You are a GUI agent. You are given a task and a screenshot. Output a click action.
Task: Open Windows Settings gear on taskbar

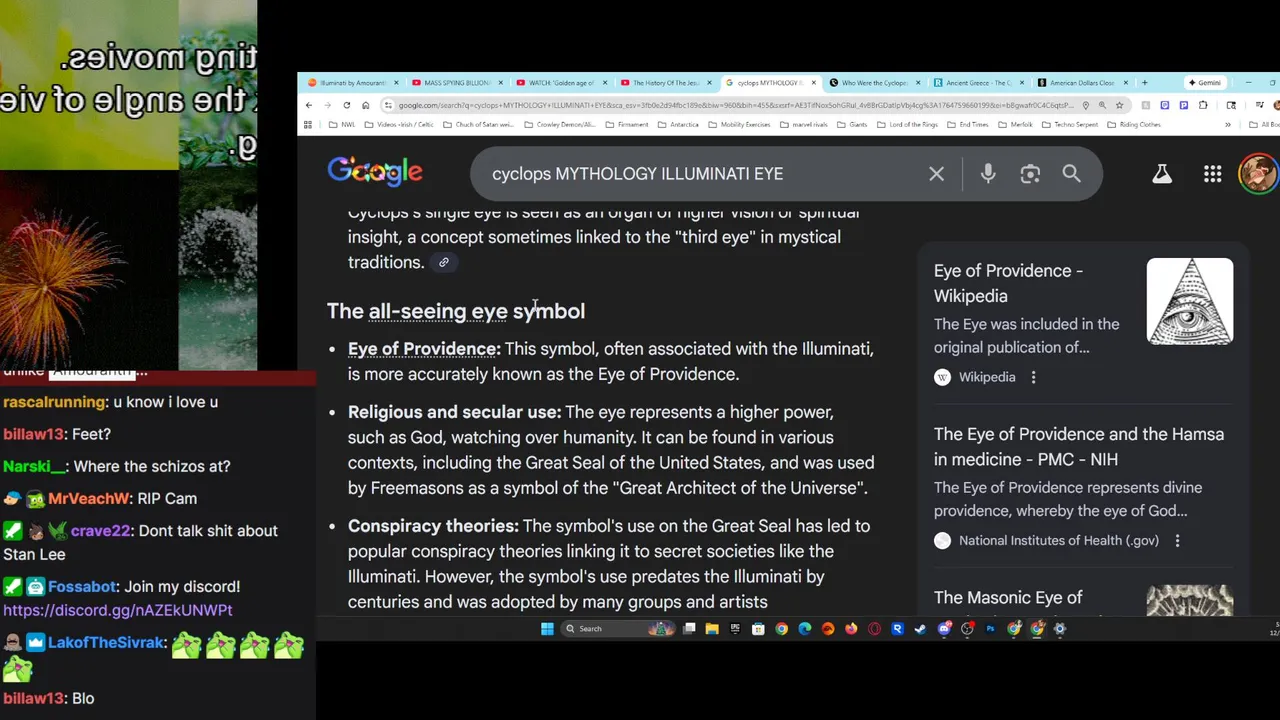1059,629
